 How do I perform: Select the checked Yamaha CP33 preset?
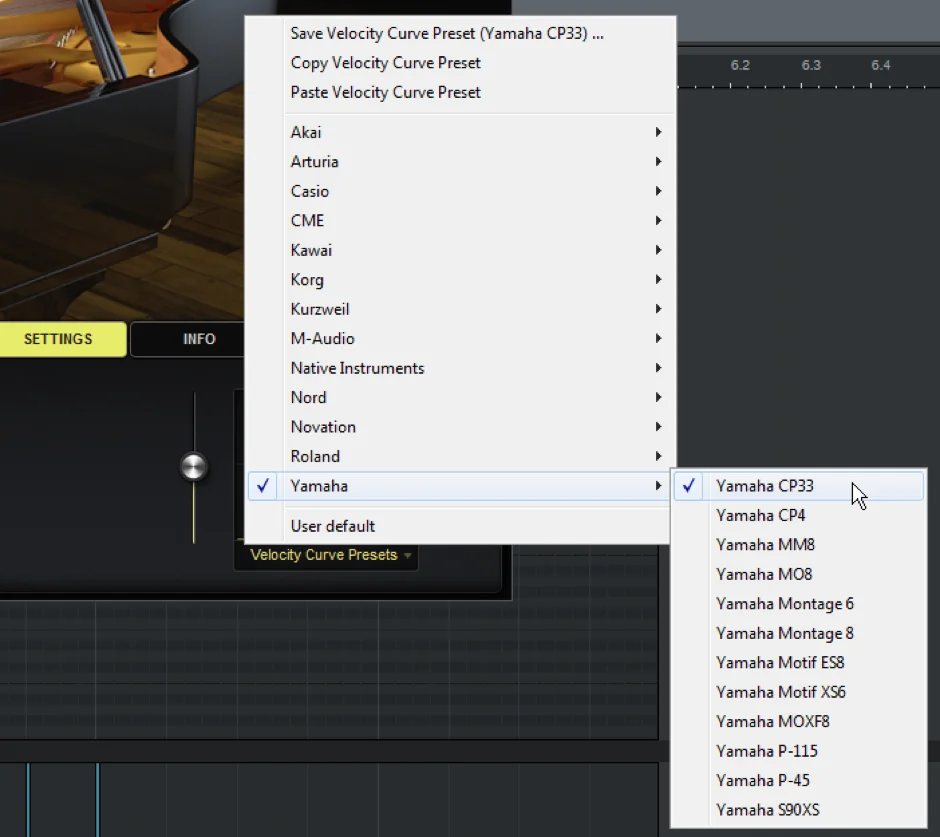(799, 486)
